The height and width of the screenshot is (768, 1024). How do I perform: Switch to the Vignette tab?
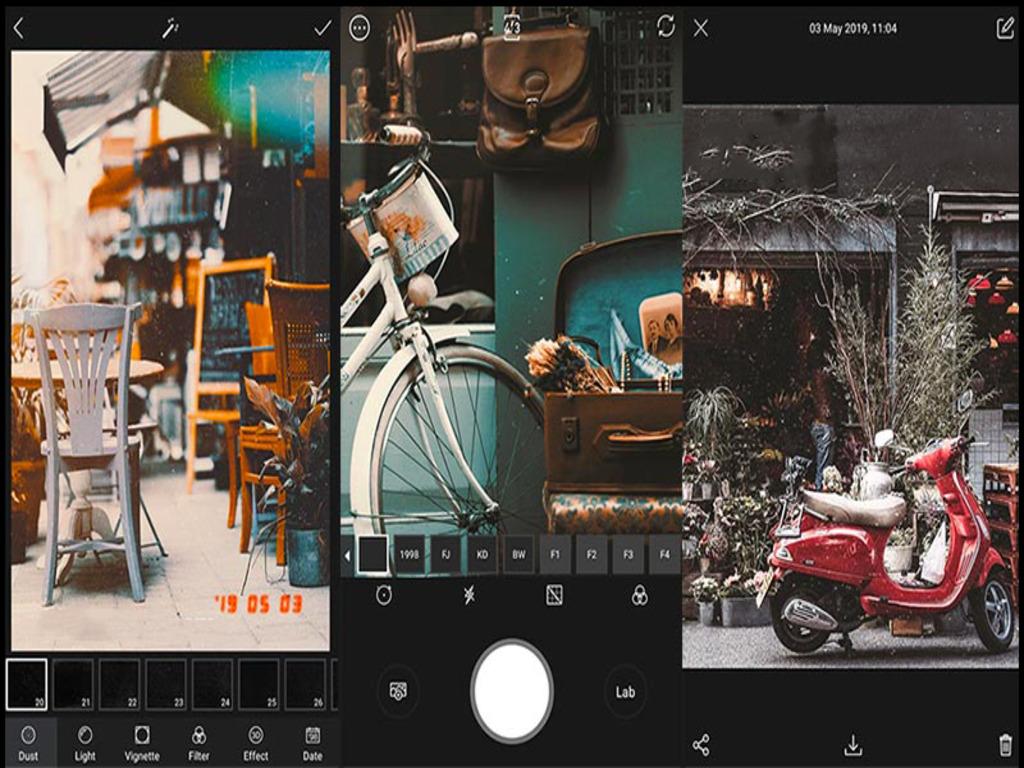(142, 742)
